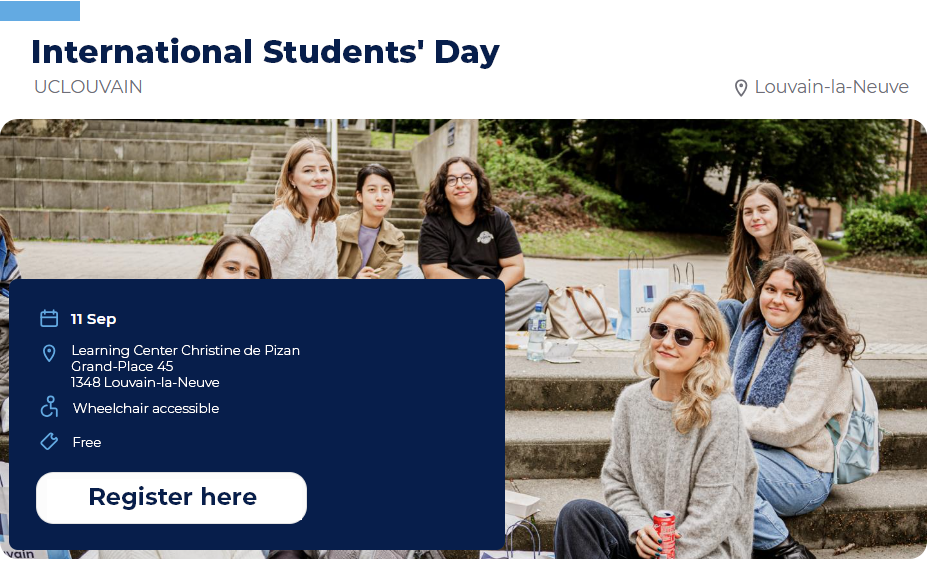Screen dimensions: 931x568
Task: Click the map pin icon beside Learning Center address
Action: tap(49, 353)
